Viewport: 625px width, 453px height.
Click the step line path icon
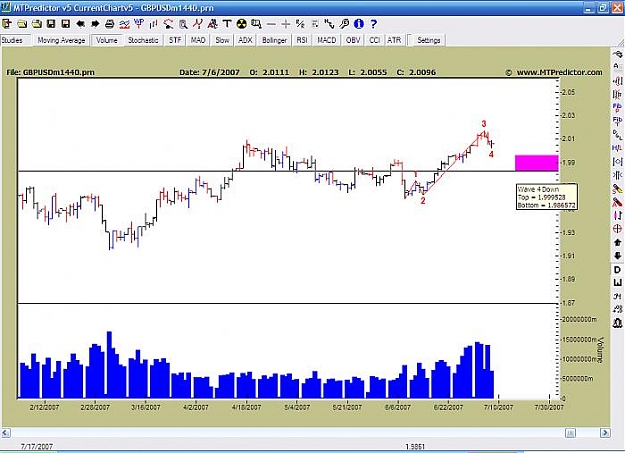[329, 24]
